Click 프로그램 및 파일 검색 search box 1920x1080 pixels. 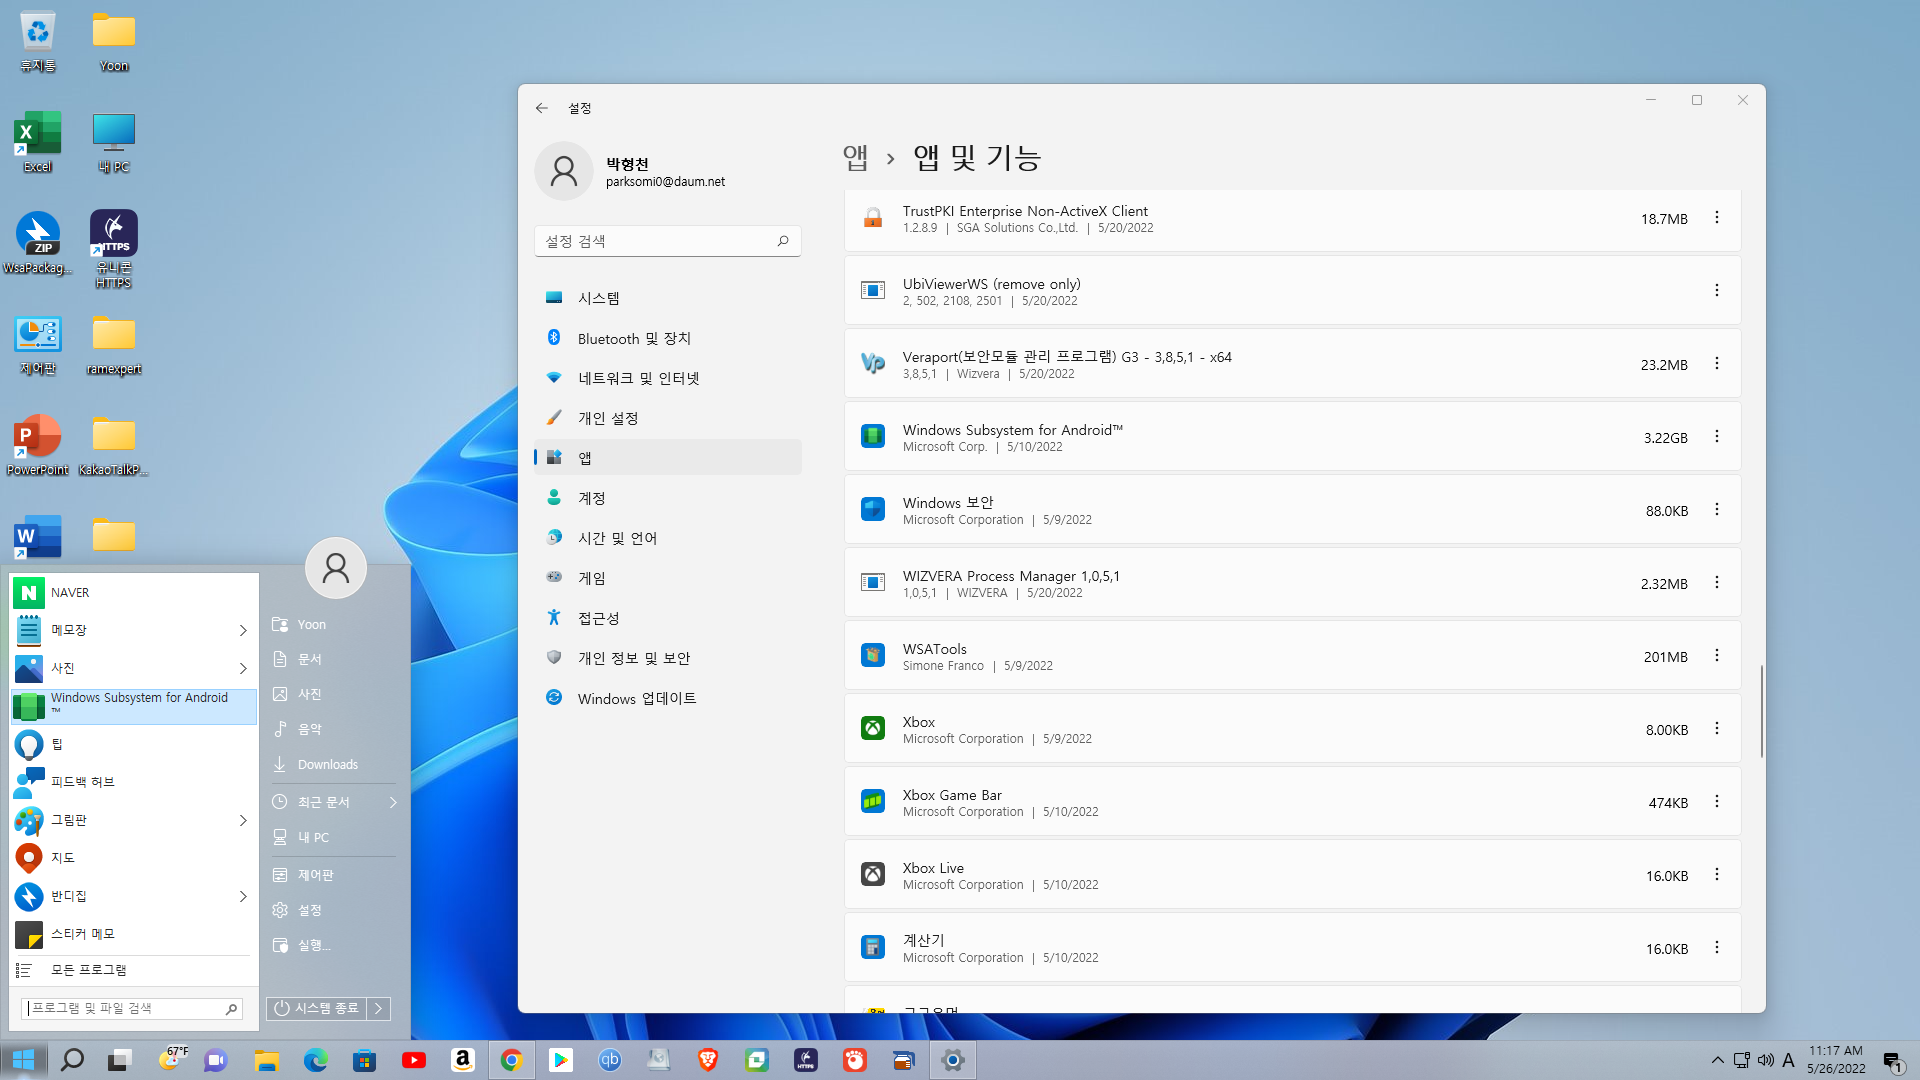click(132, 1008)
